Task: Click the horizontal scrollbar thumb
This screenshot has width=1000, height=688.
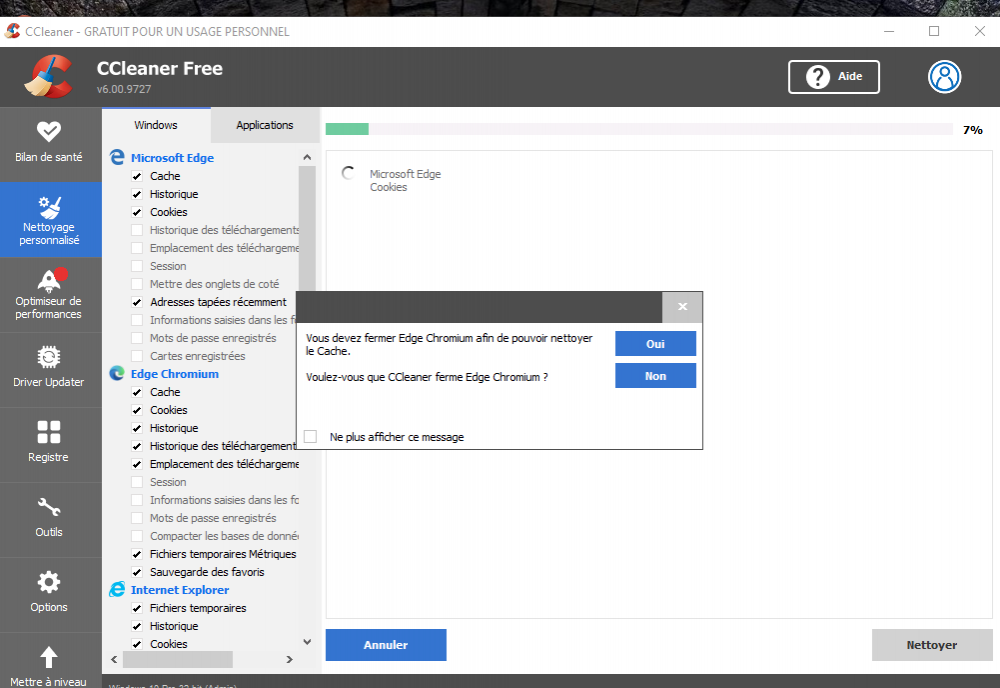Action: point(177,659)
